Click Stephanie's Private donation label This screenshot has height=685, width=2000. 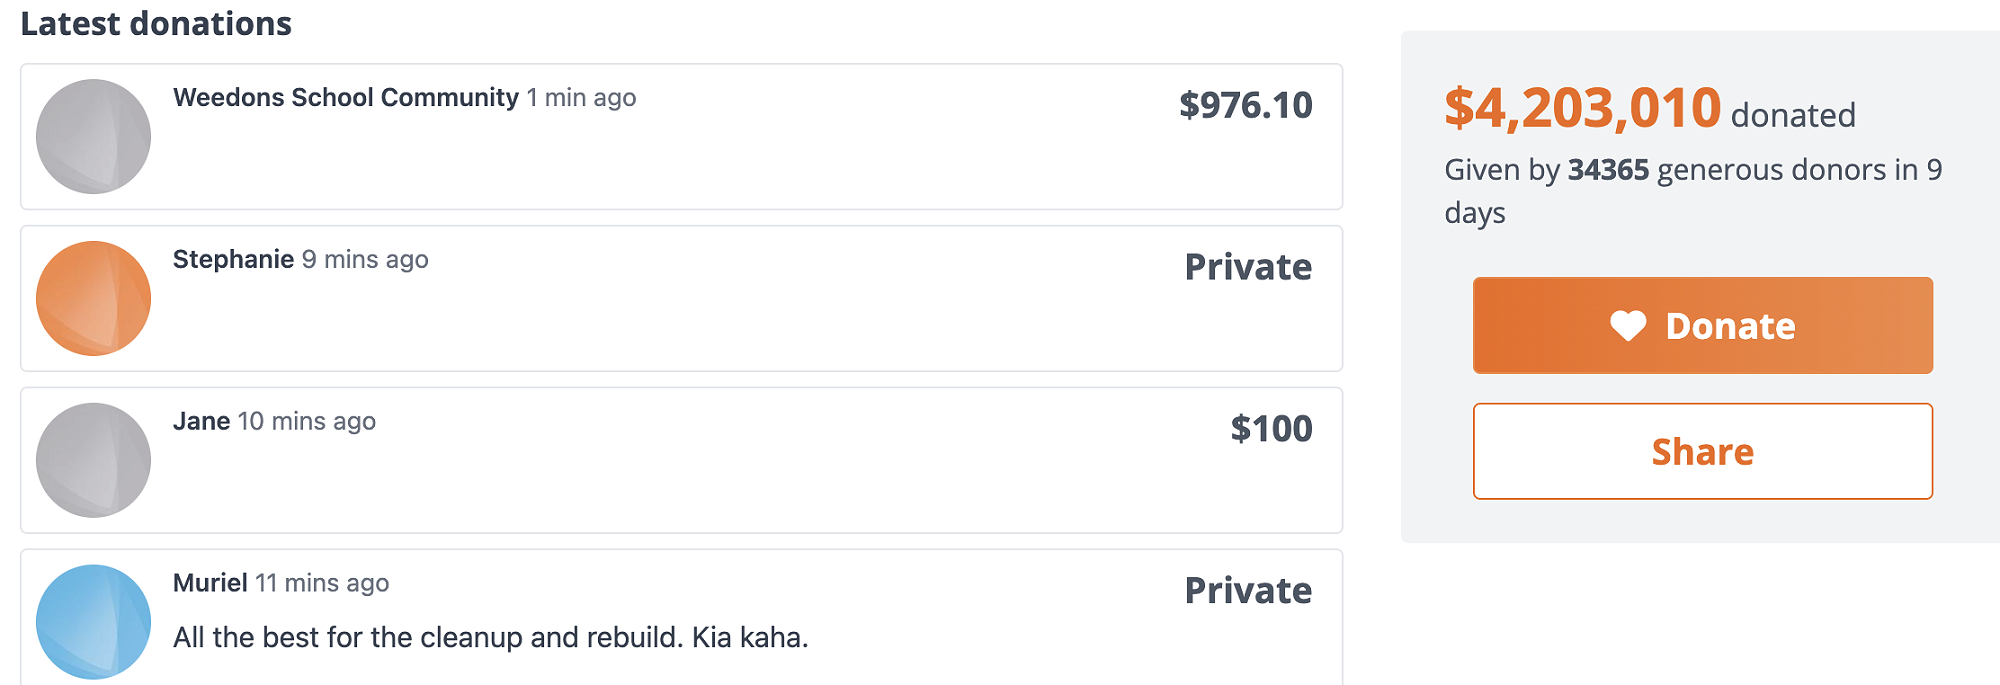[x=1248, y=268]
